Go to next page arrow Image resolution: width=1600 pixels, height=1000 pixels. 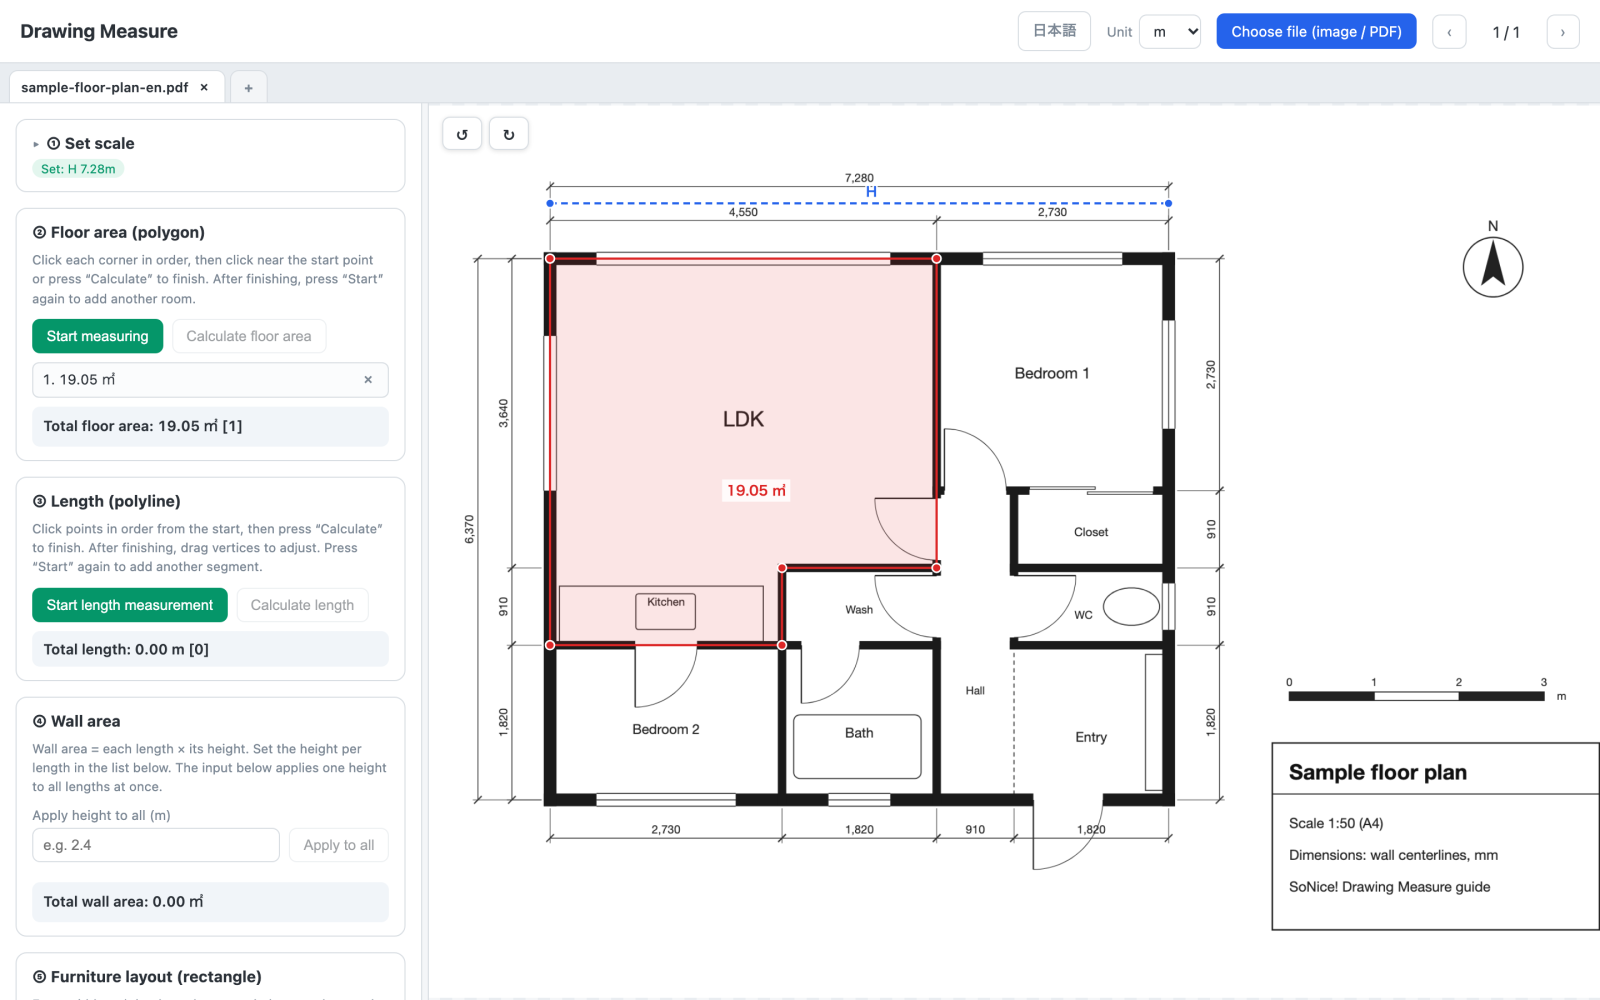coord(1563,32)
